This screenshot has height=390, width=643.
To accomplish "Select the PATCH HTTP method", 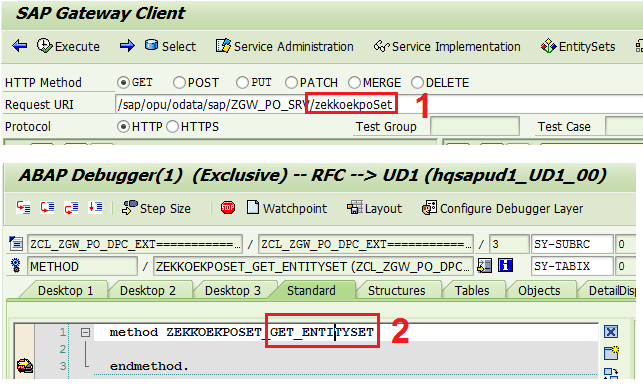I will click(x=291, y=82).
